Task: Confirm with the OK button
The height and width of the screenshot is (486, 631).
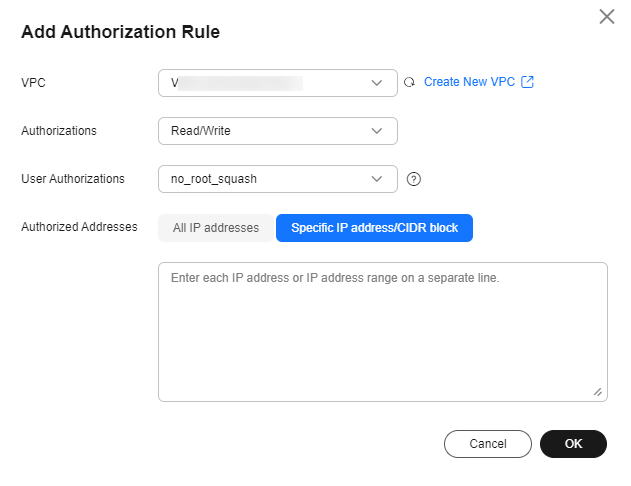Action: (x=573, y=444)
